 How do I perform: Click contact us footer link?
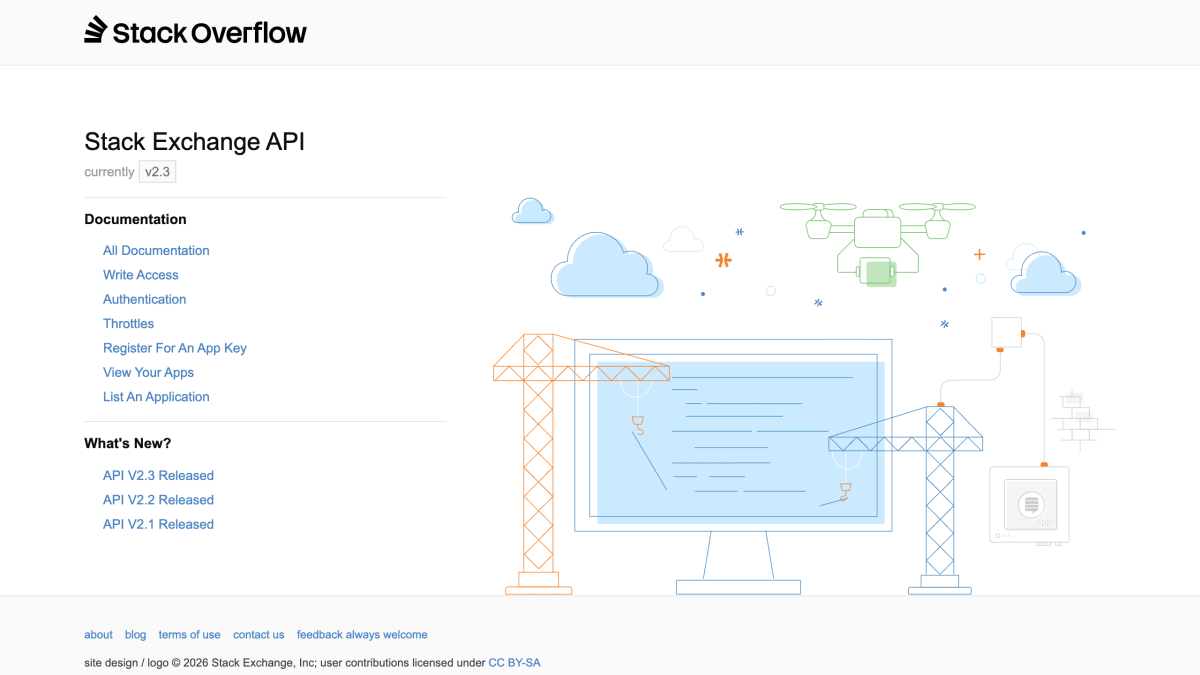point(258,635)
